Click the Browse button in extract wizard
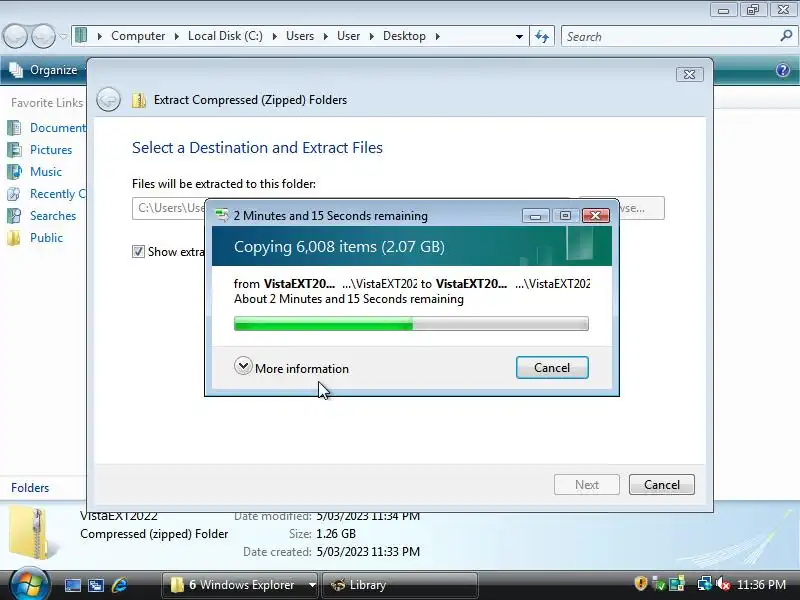 click(x=641, y=208)
